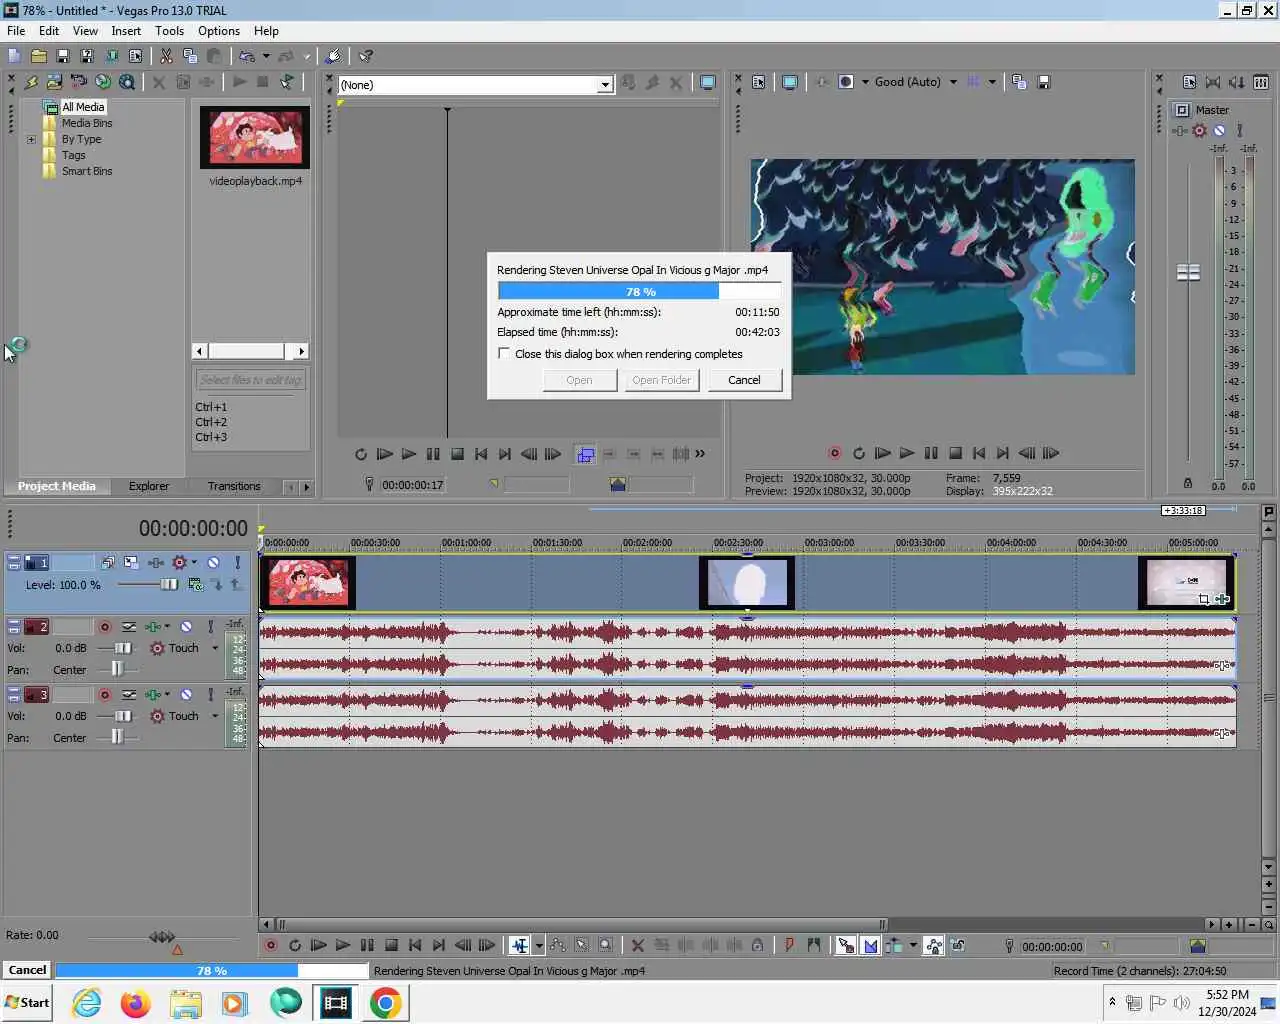Screen dimensions: 1280x1024
Task: Click the New Project toolbar icon
Action: 14,56
